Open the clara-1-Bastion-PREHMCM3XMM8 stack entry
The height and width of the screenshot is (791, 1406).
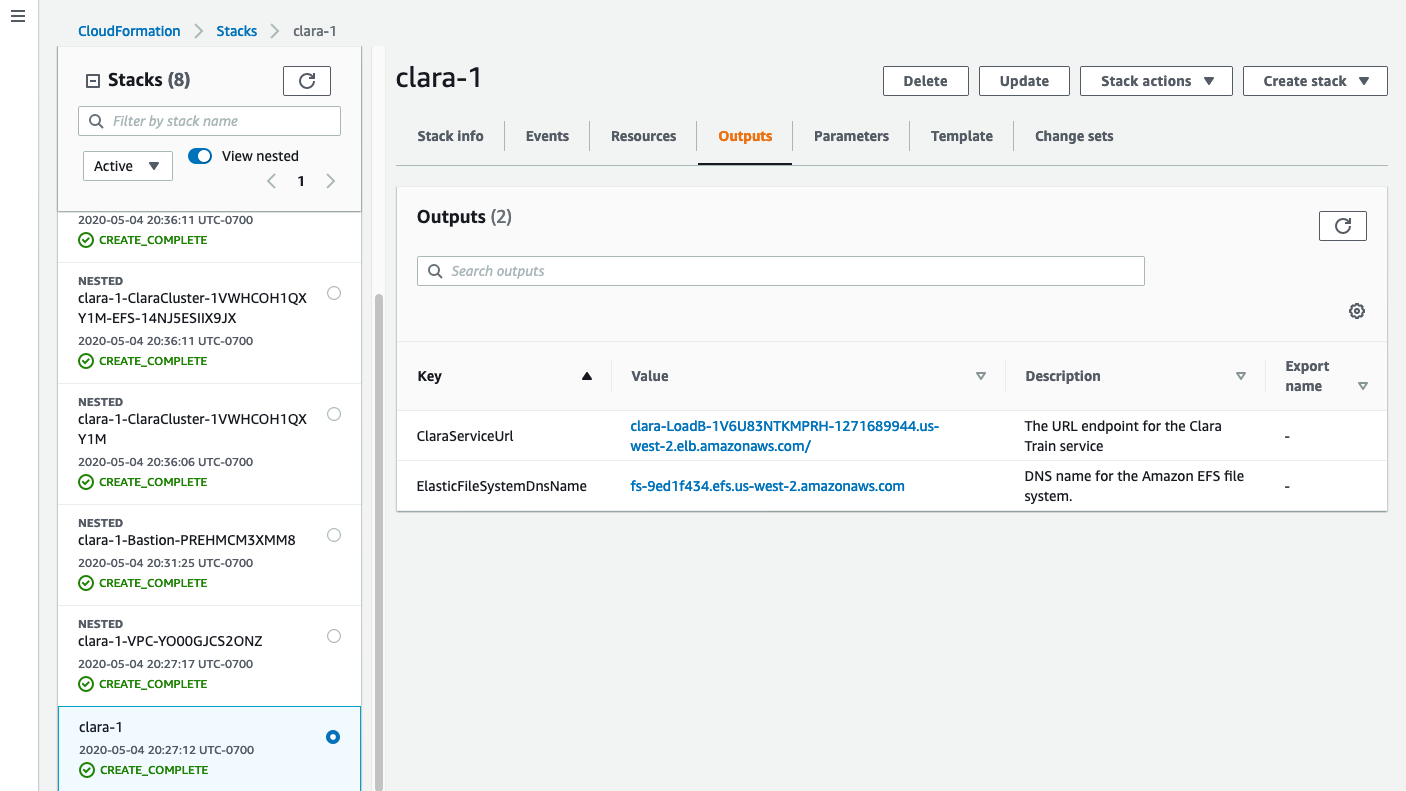click(x=187, y=540)
